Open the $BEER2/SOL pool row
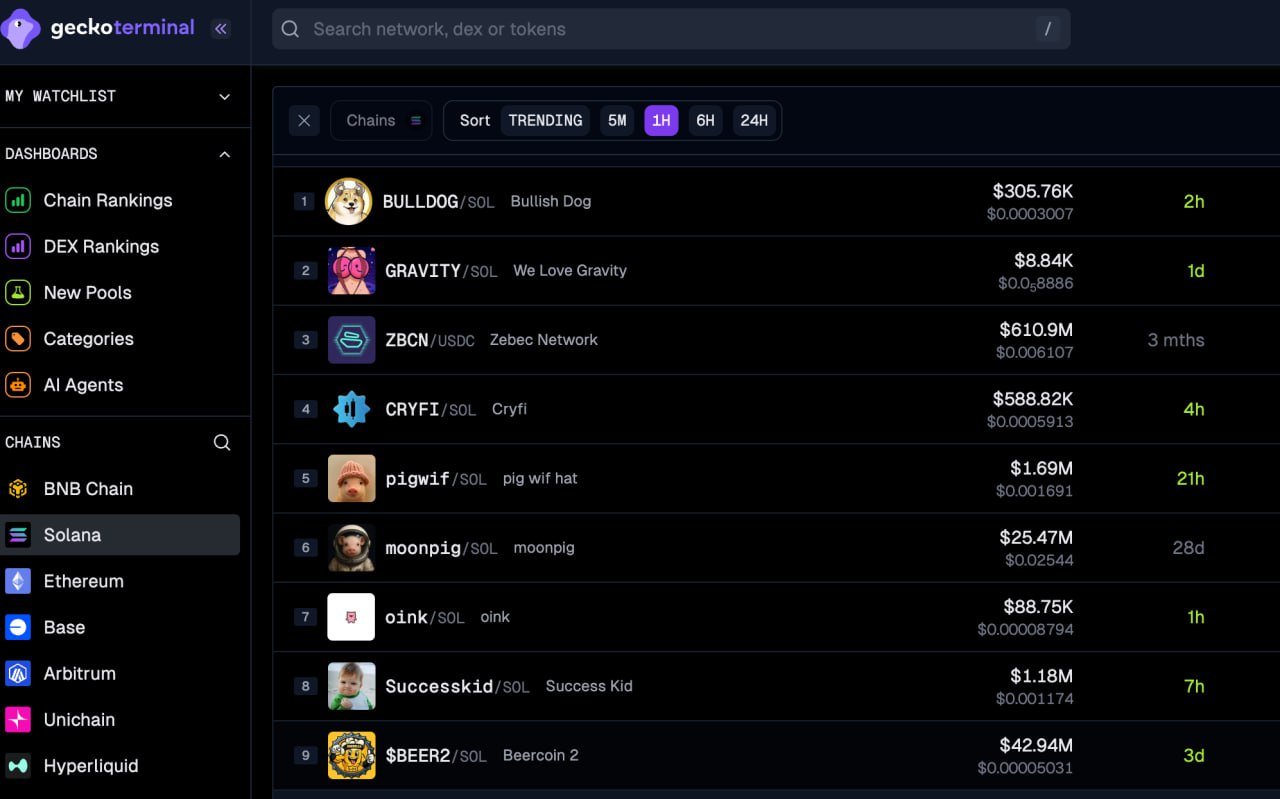Viewport: 1280px width, 799px height. click(776, 755)
